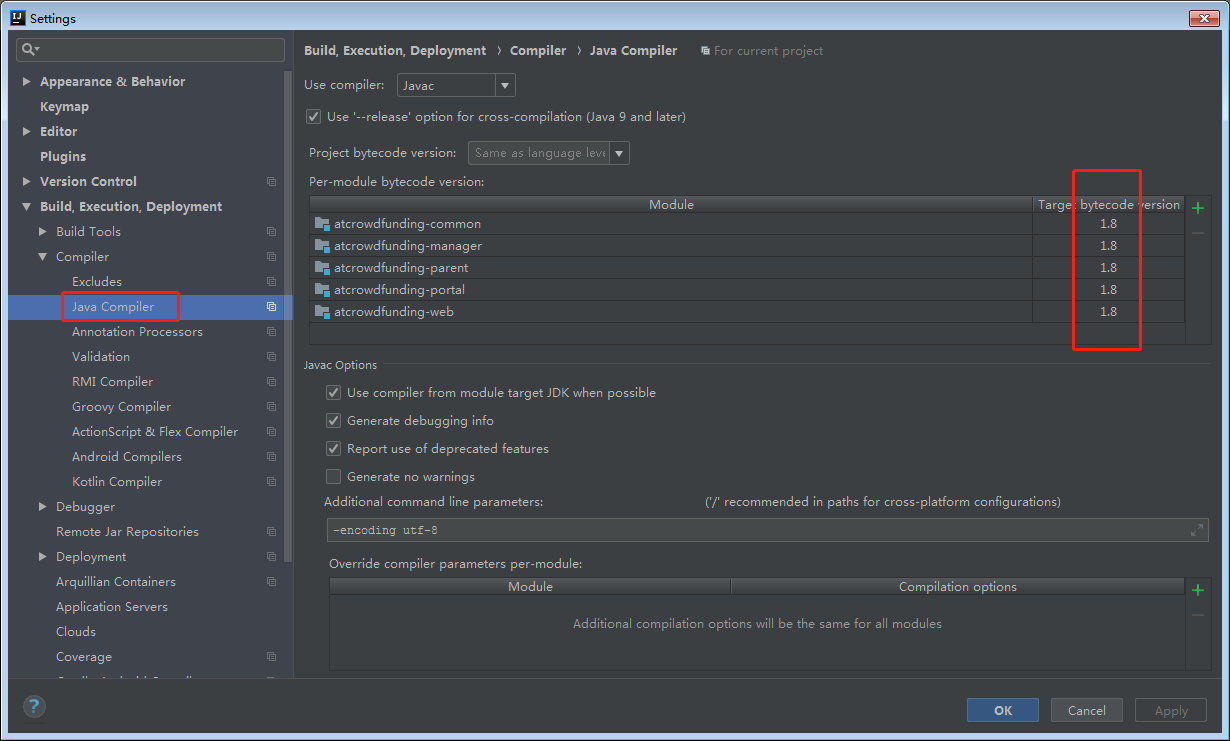Click the project-level icon beside Java Compiler
Screen dimensions: 1230x741
point(271,307)
